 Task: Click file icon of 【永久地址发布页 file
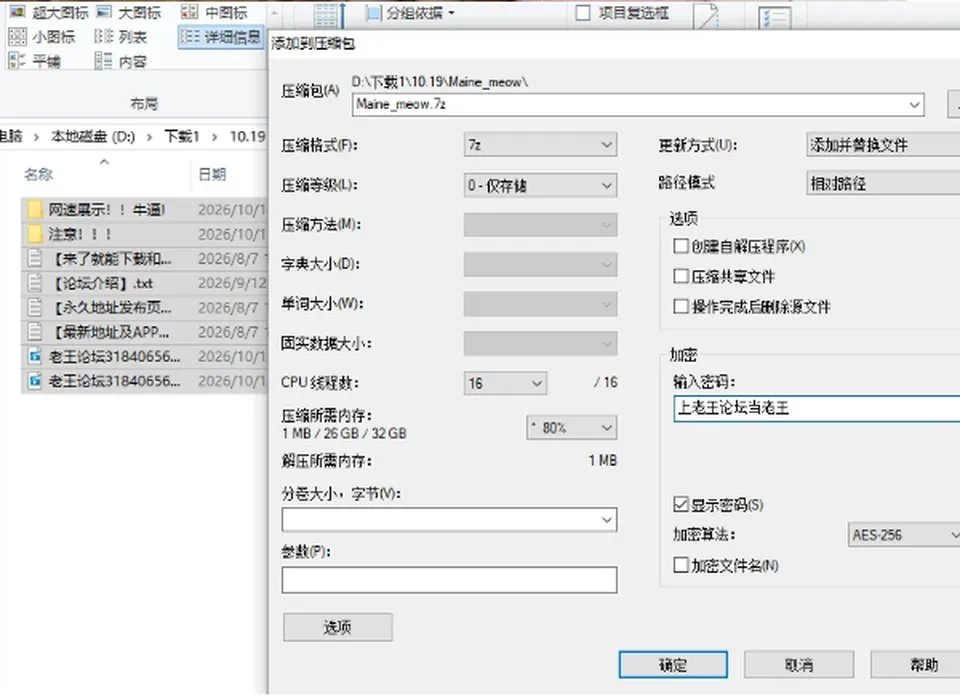pos(35,307)
